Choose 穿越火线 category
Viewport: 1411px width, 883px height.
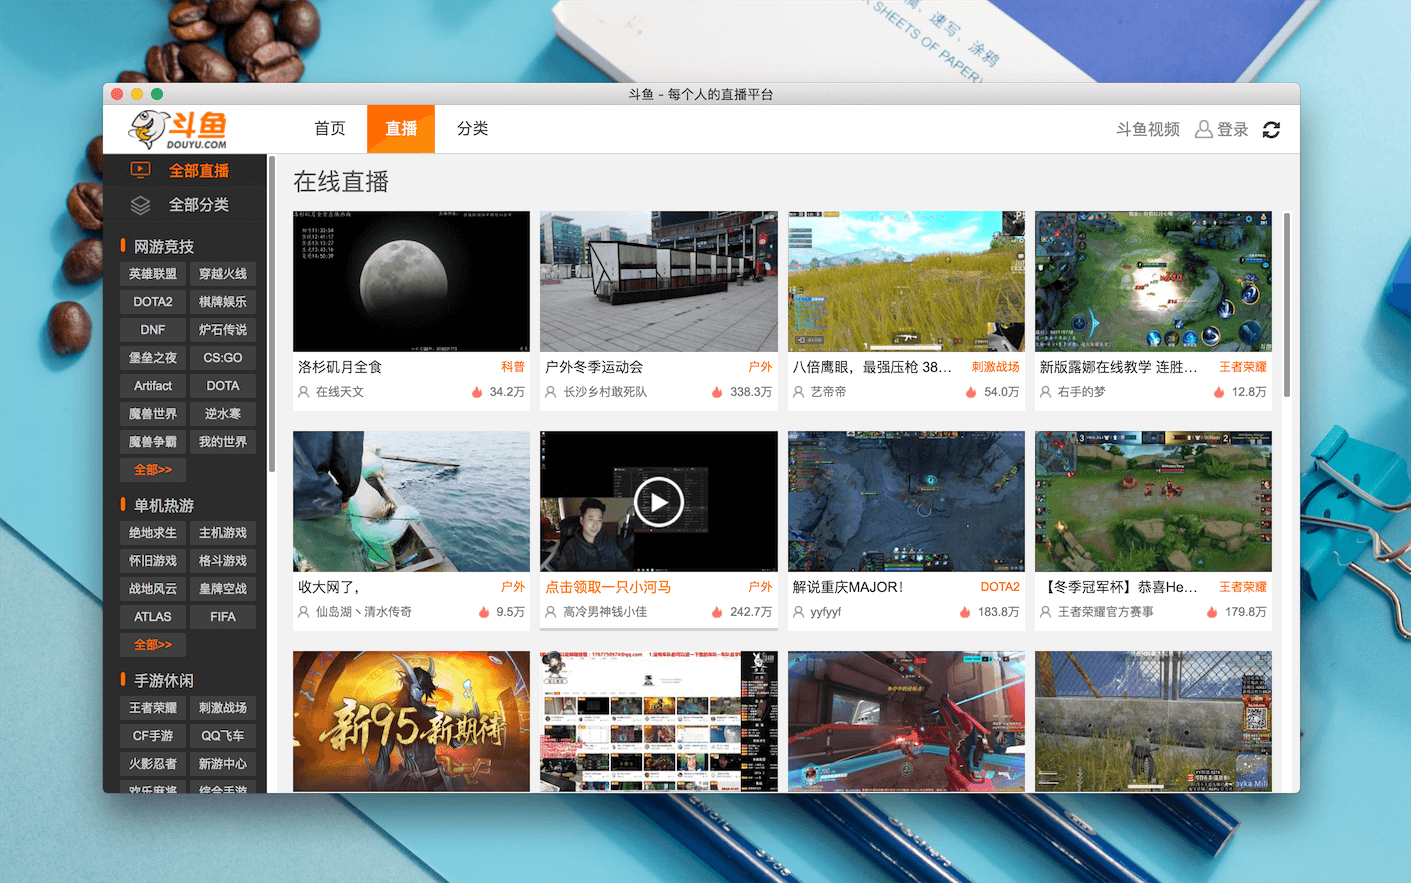[x=223, y=274]
